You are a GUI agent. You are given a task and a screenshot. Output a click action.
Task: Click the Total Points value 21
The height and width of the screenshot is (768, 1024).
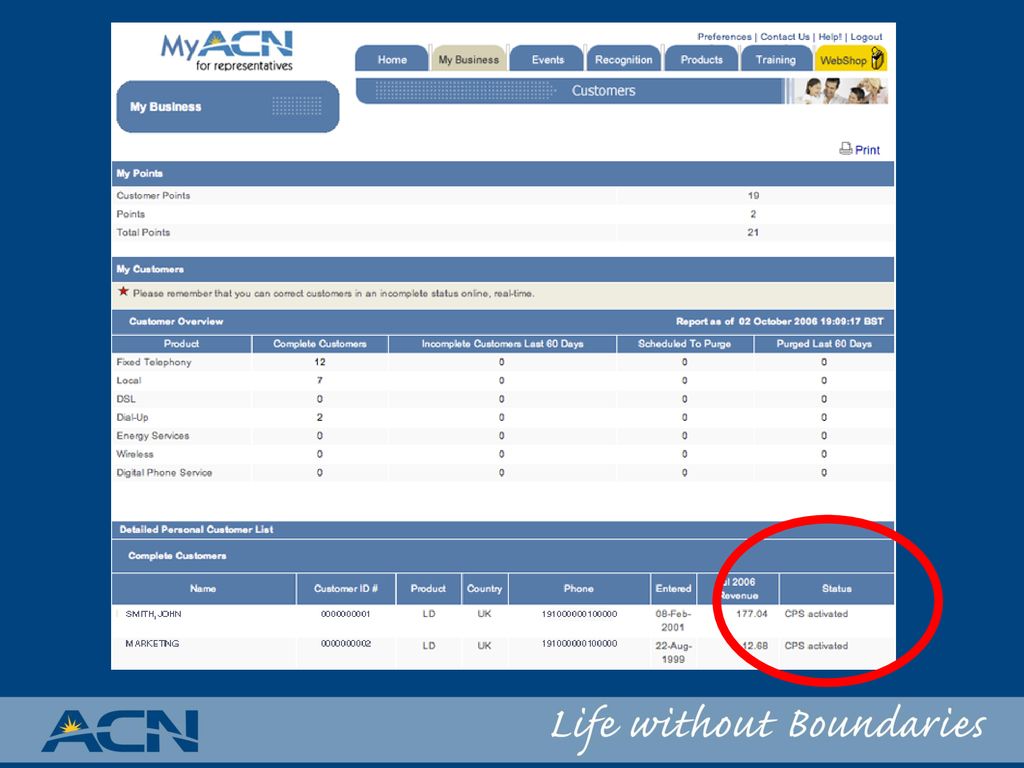point(753,232)
